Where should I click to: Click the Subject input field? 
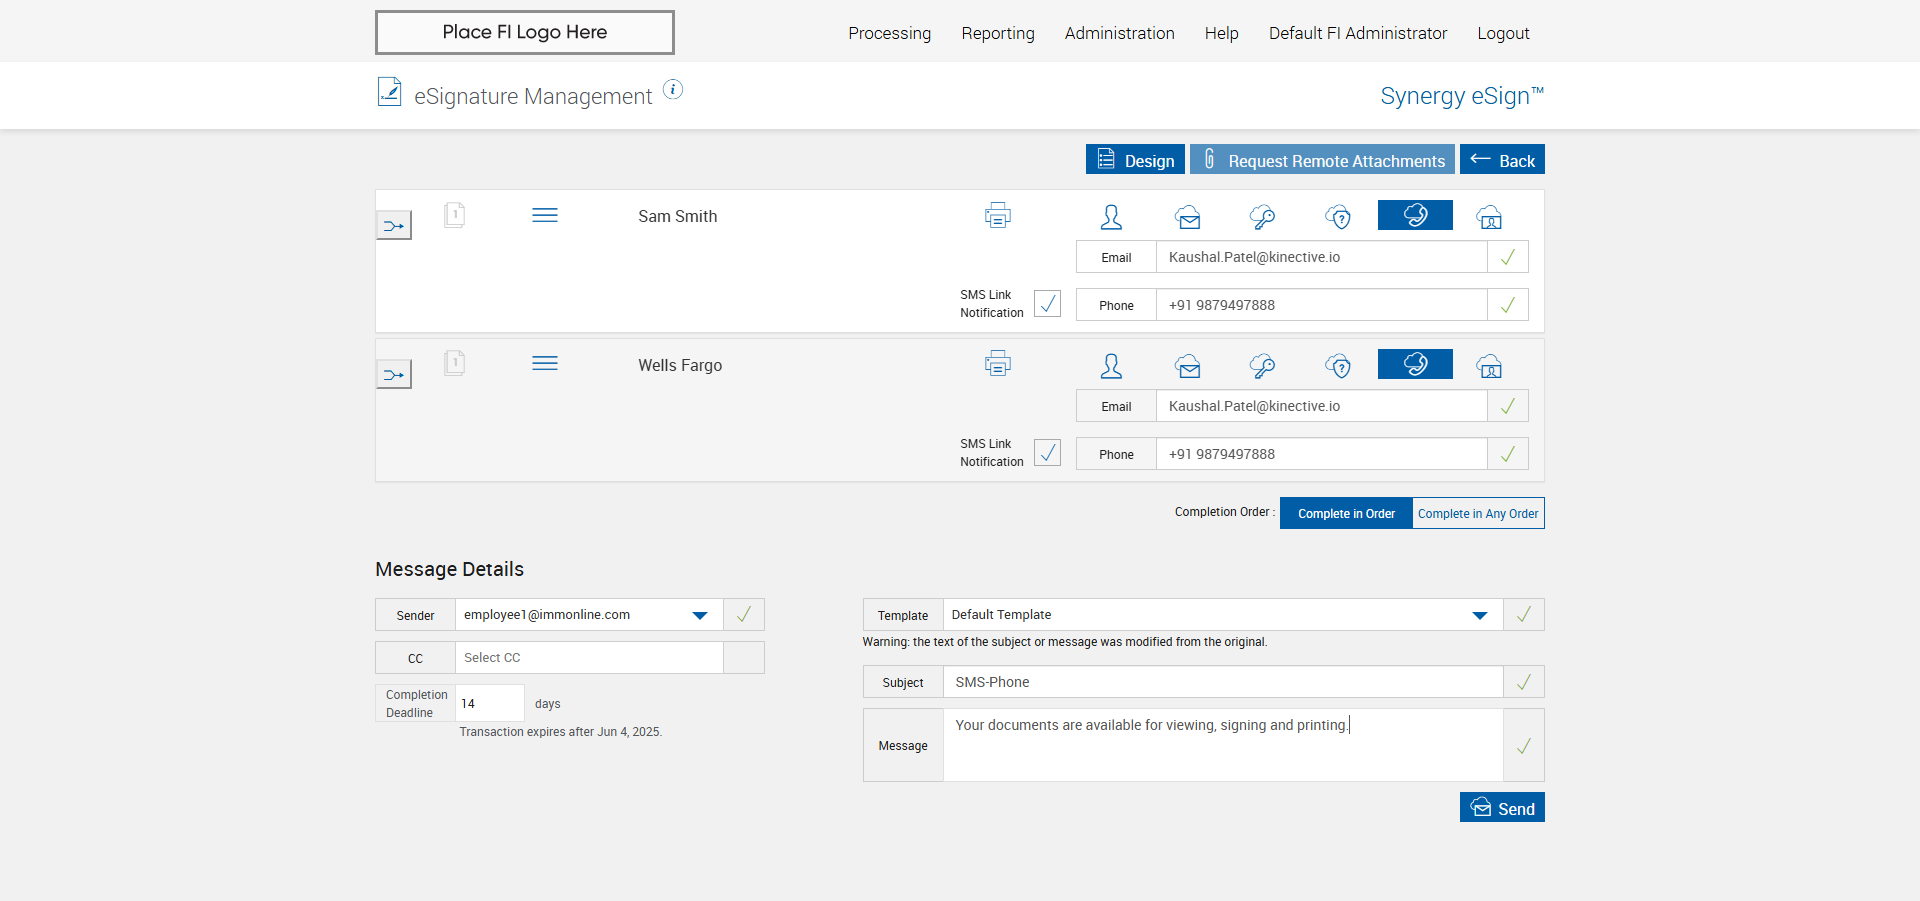pos(1223,682)
